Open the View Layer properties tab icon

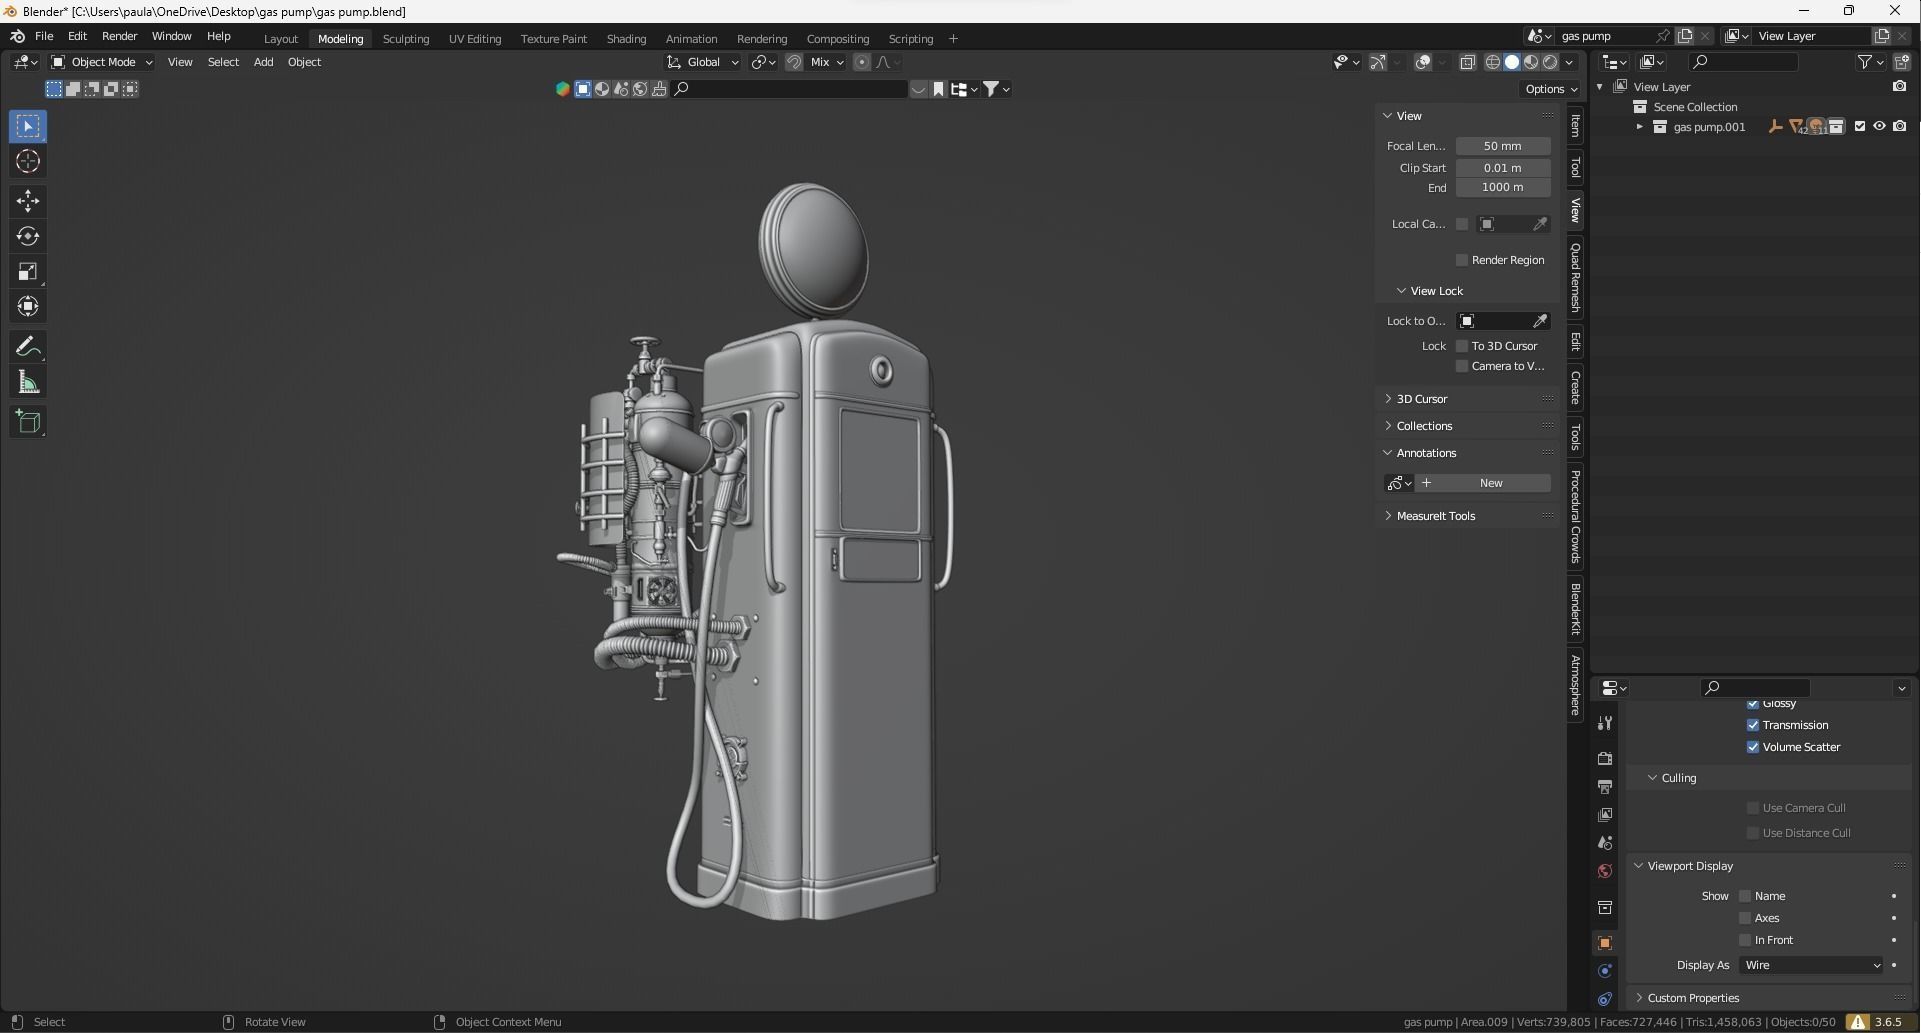click(1605, 815)
